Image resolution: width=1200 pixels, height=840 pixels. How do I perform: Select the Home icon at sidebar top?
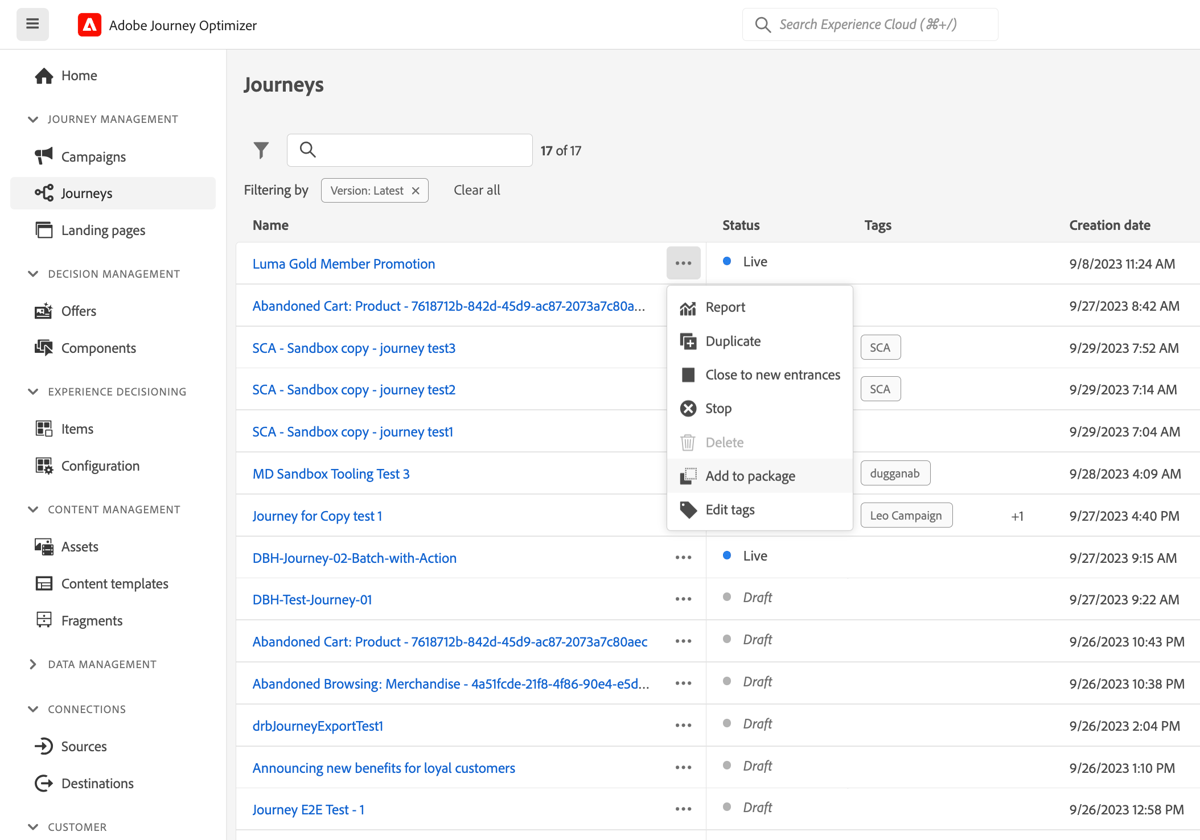43,74
